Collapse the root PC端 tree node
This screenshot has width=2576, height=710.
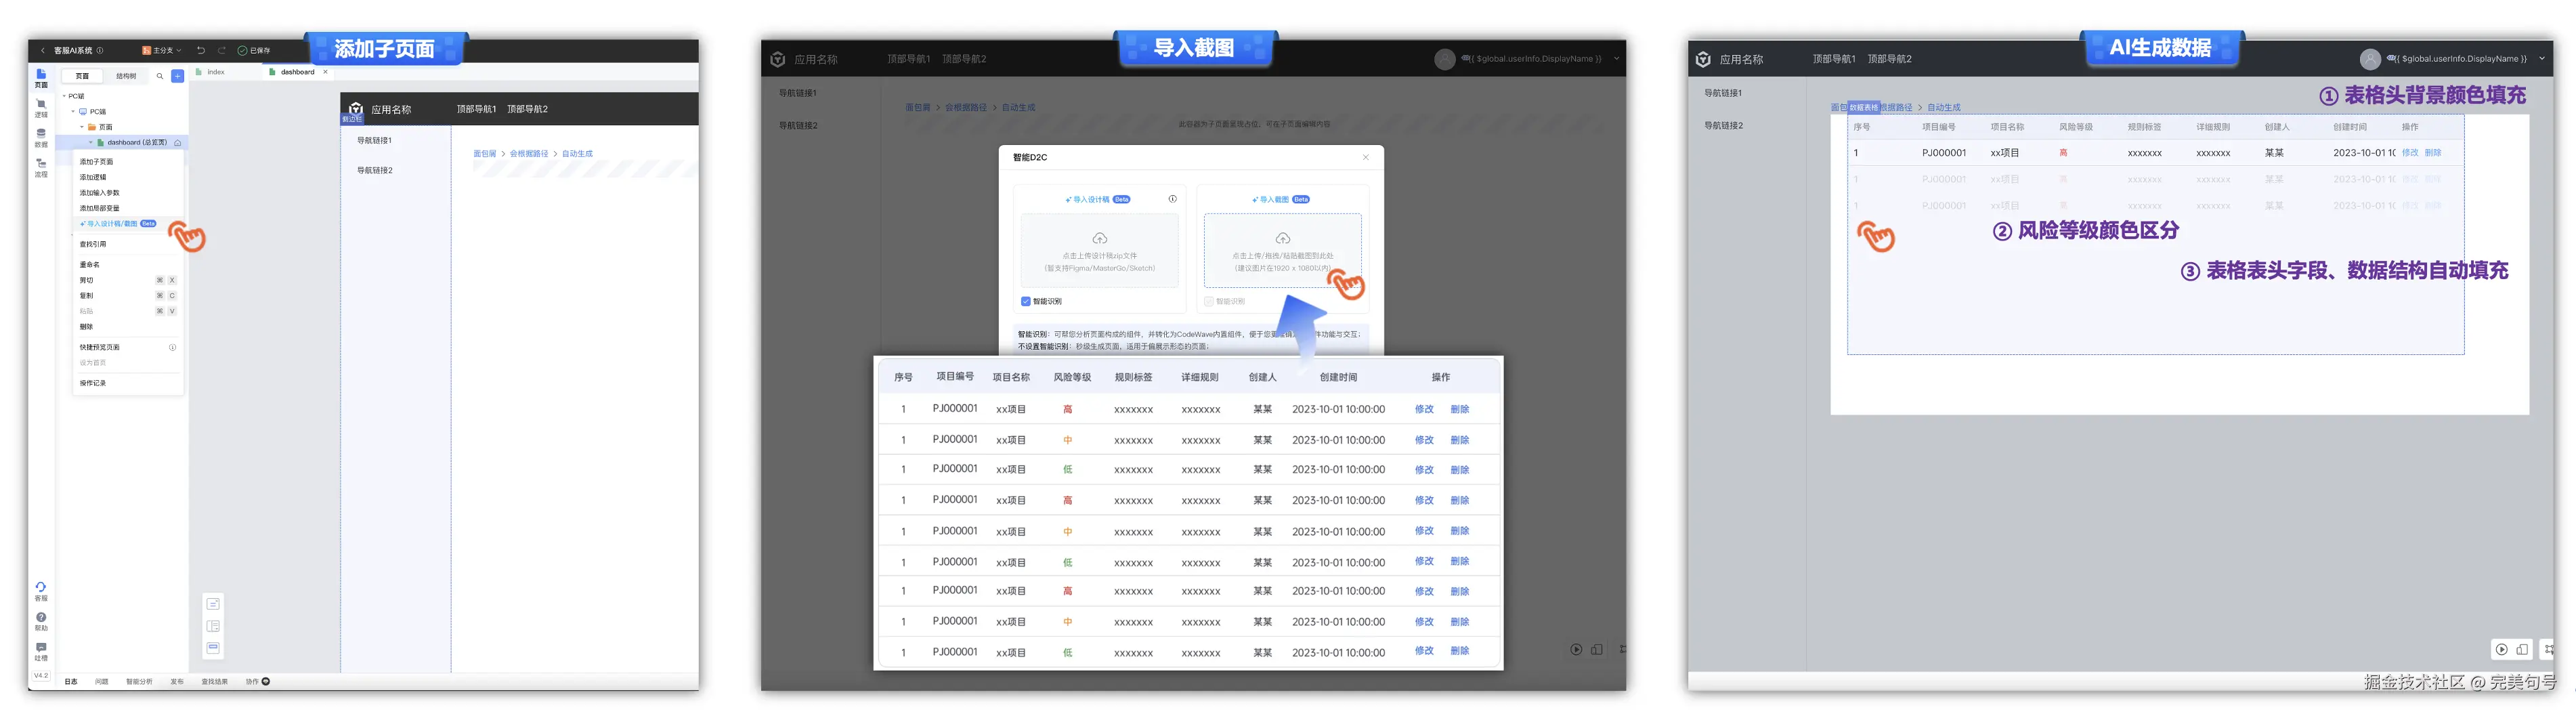65,97
